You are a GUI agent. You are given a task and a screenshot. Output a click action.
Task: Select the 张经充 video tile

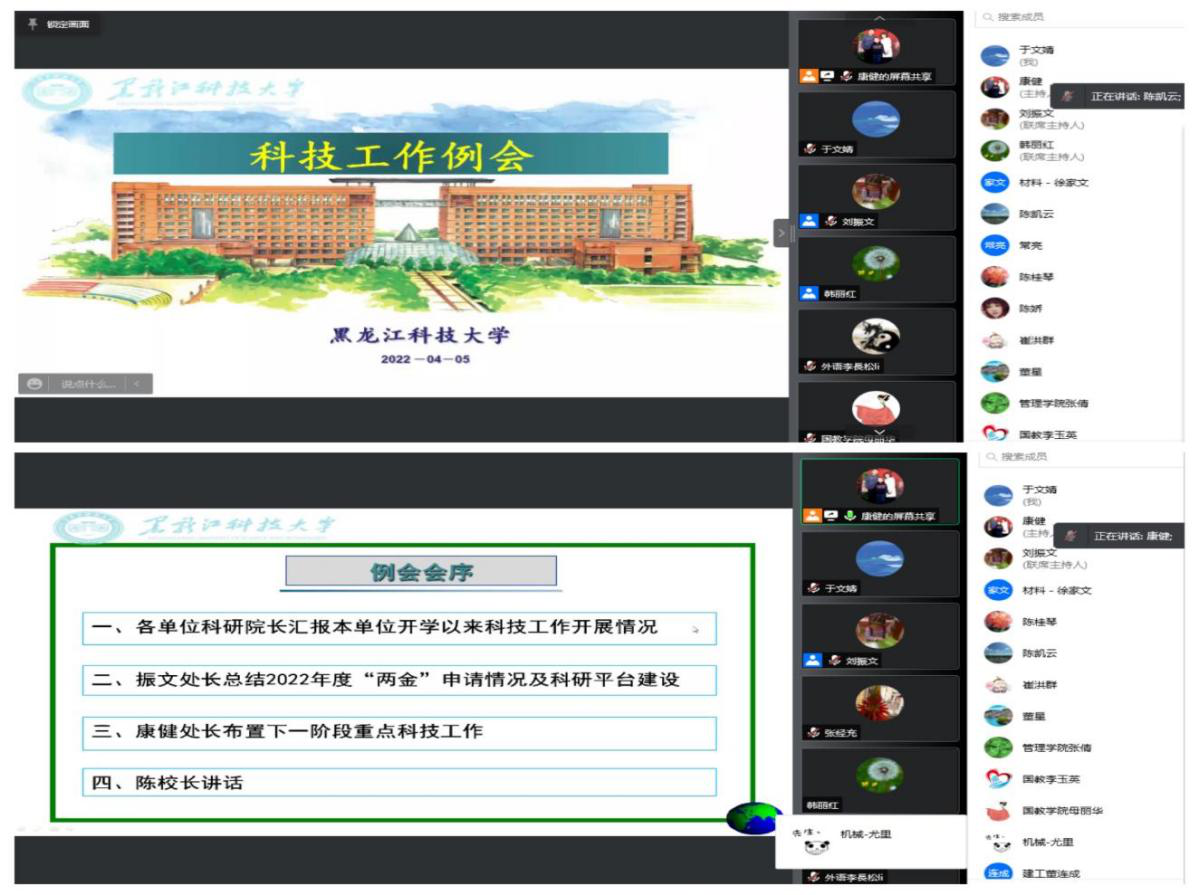[x=879, y=707]
